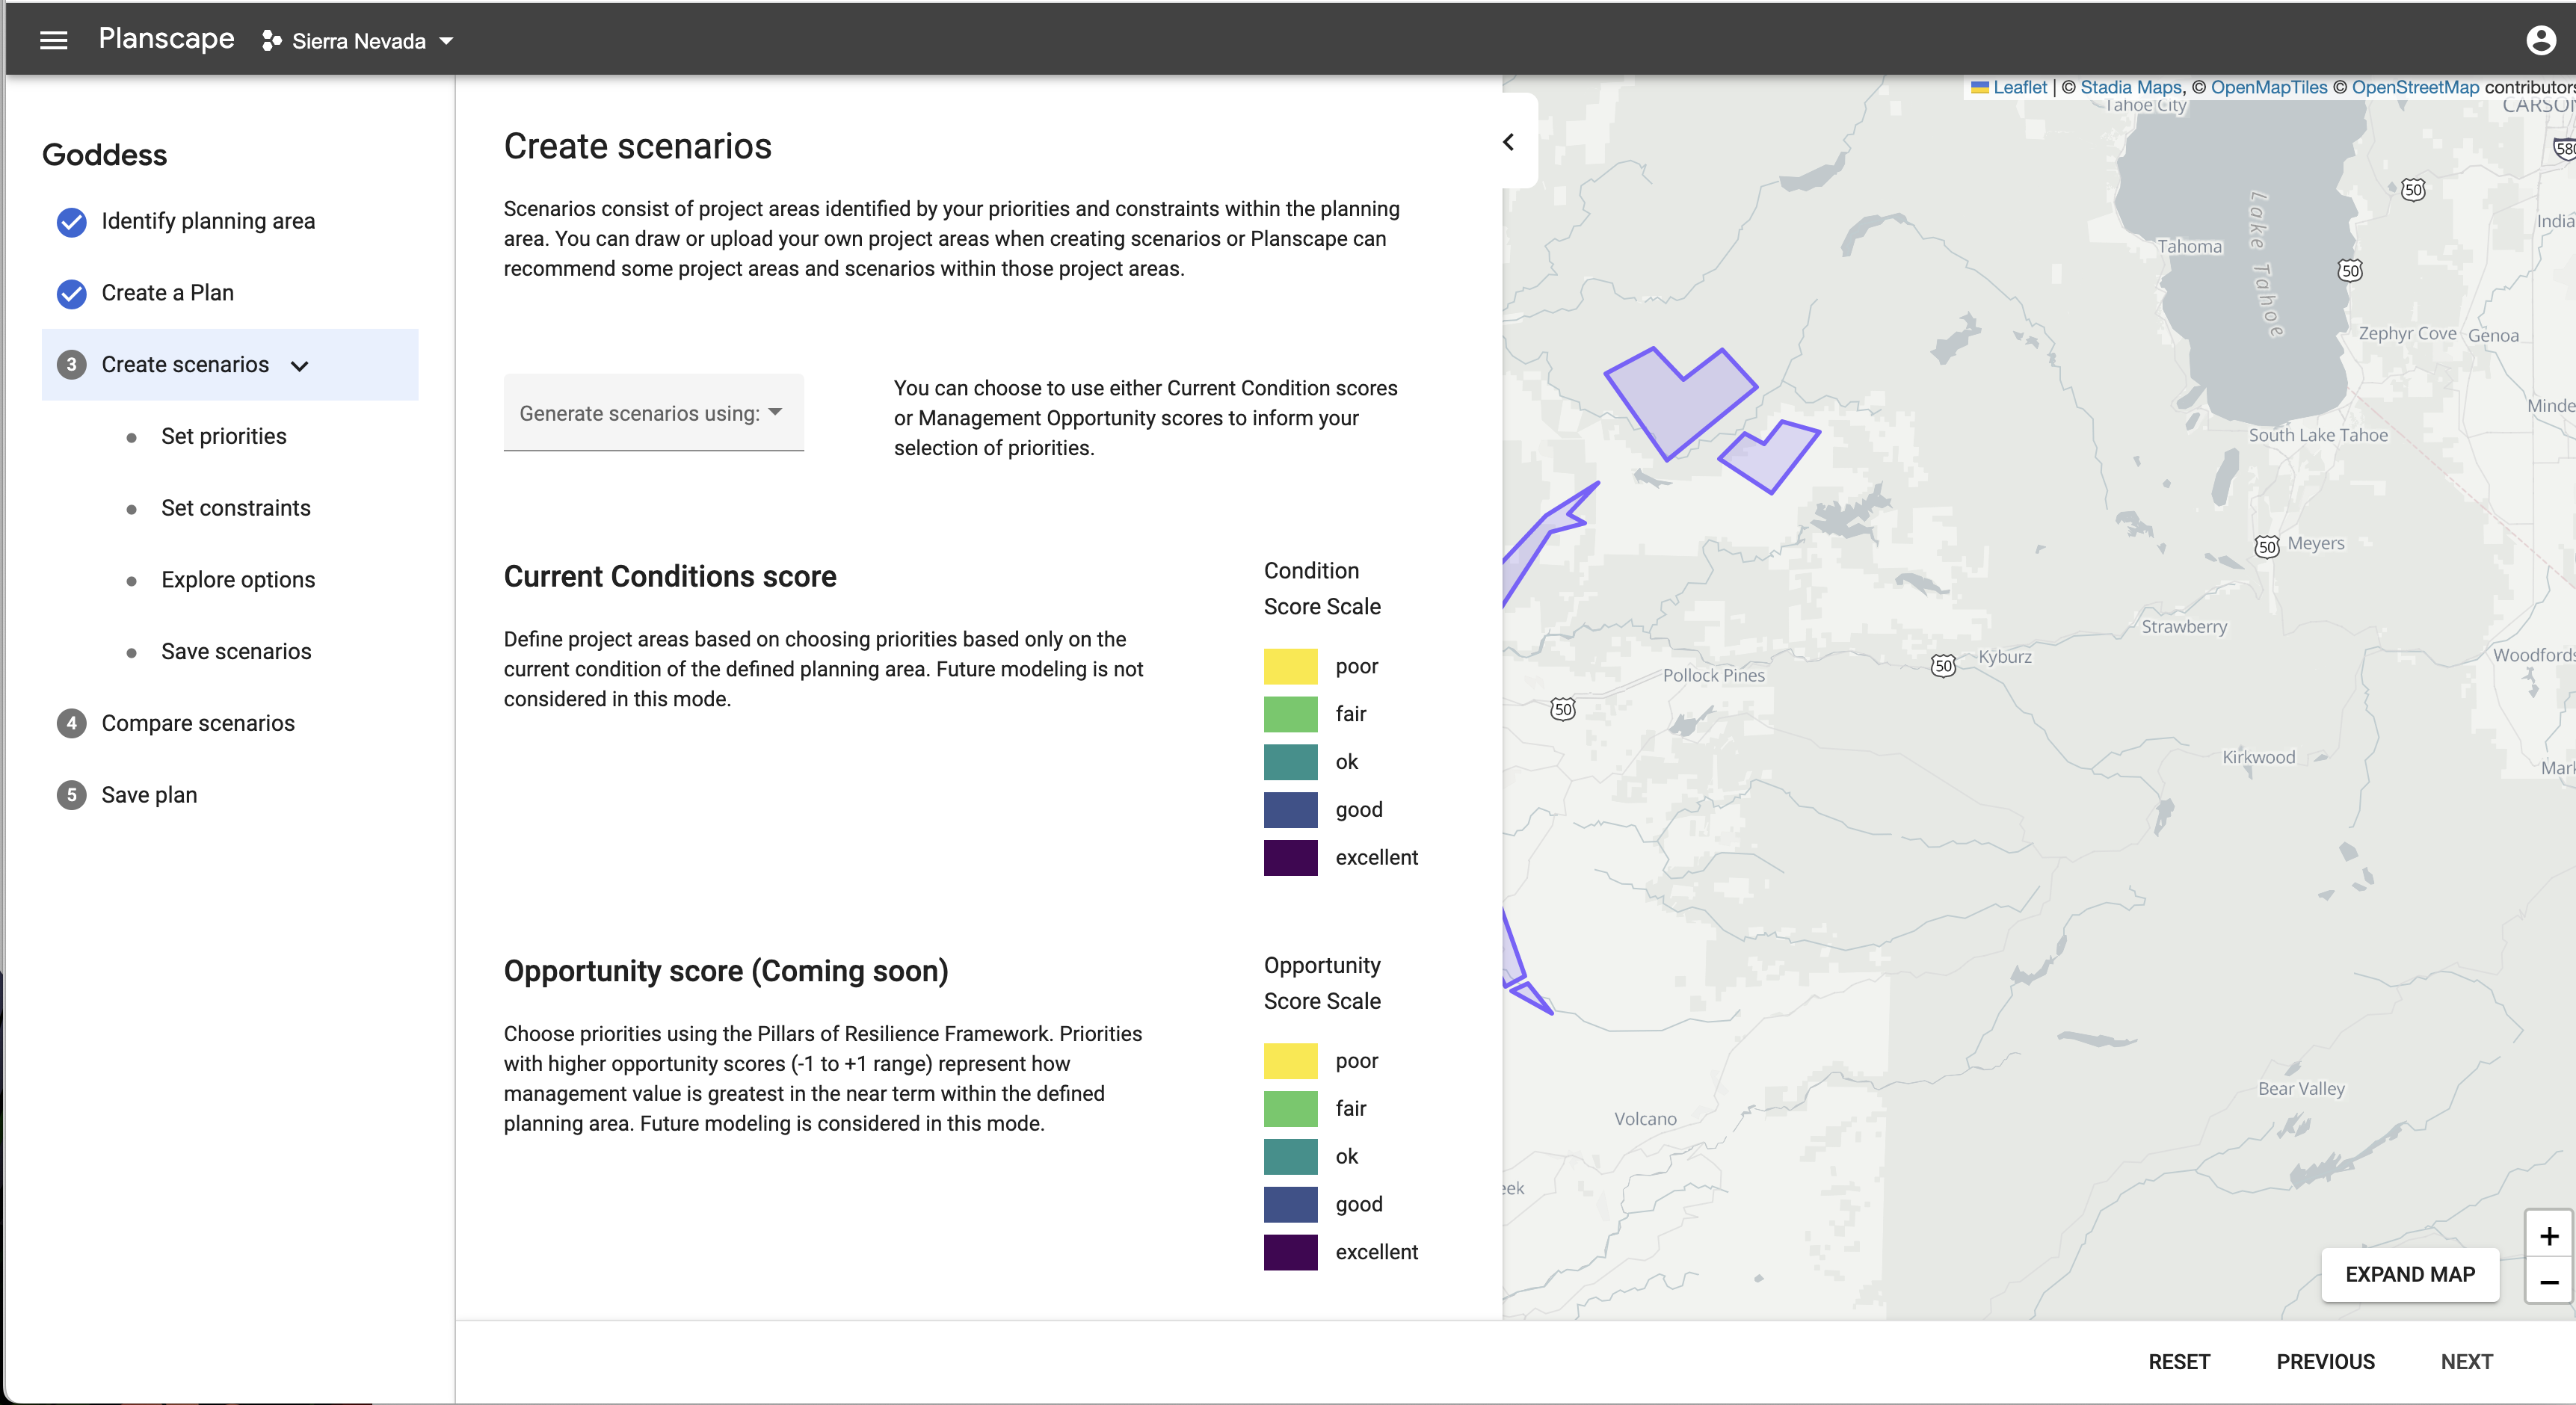Viewport: 2576px width, 1405px height.
Task: Click the Identify planning area checkmark
Action: pyautogui.click(x=71, y=221)
